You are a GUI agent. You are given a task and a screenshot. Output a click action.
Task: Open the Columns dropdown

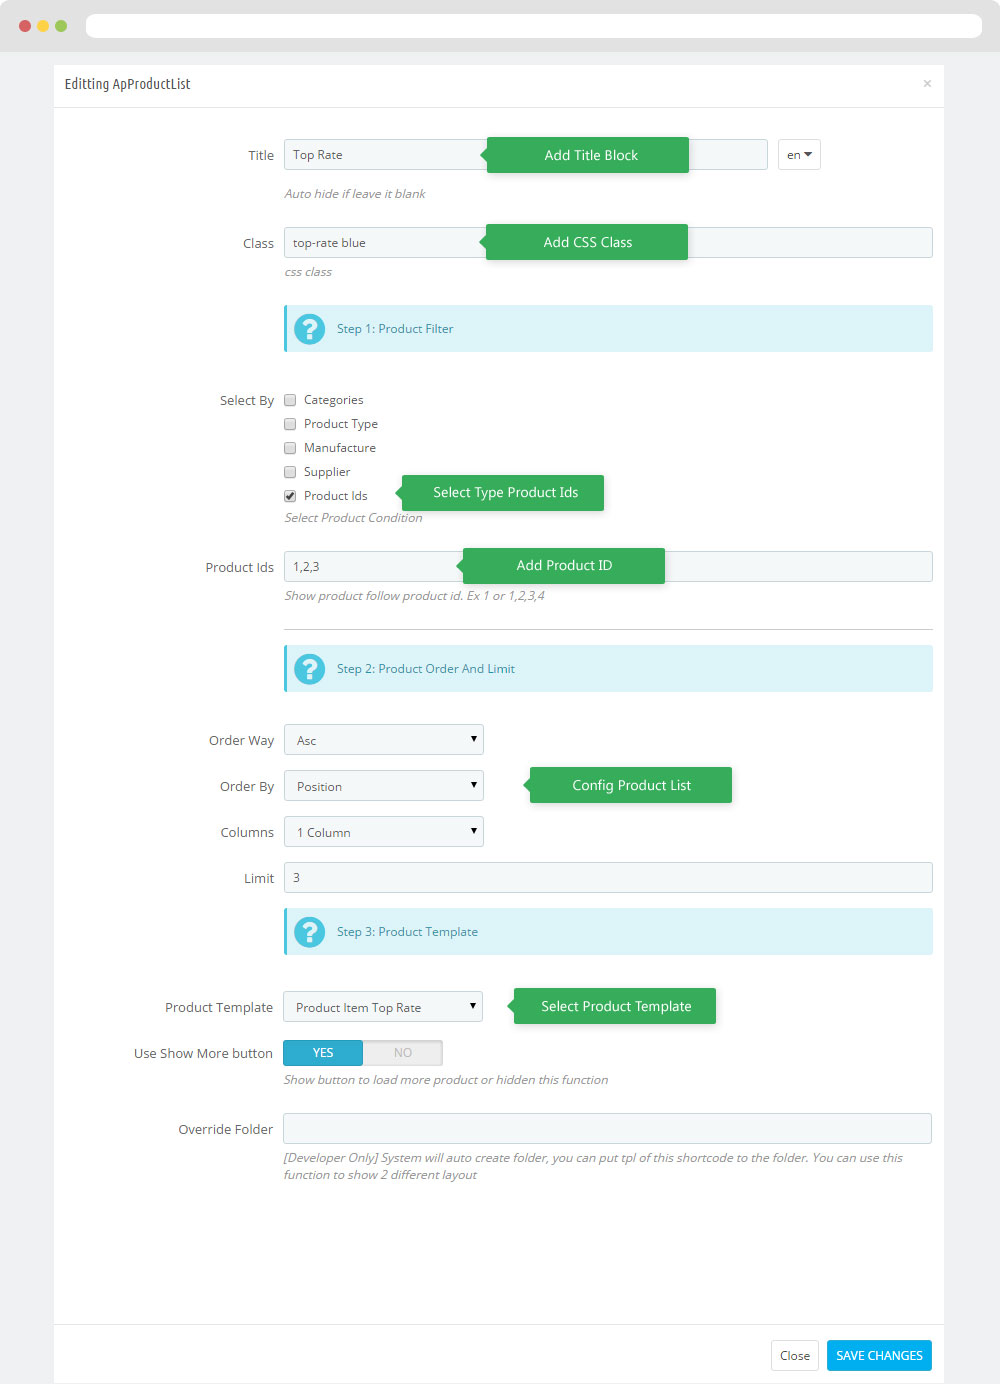384,832
